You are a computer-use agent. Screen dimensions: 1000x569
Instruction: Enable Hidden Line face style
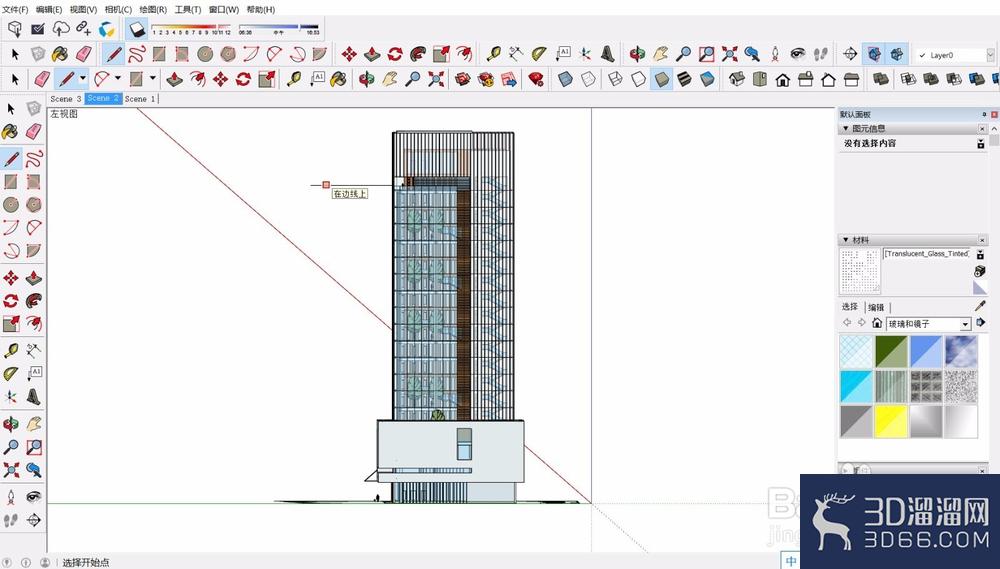pyautogui.click(x=638, y=79)
